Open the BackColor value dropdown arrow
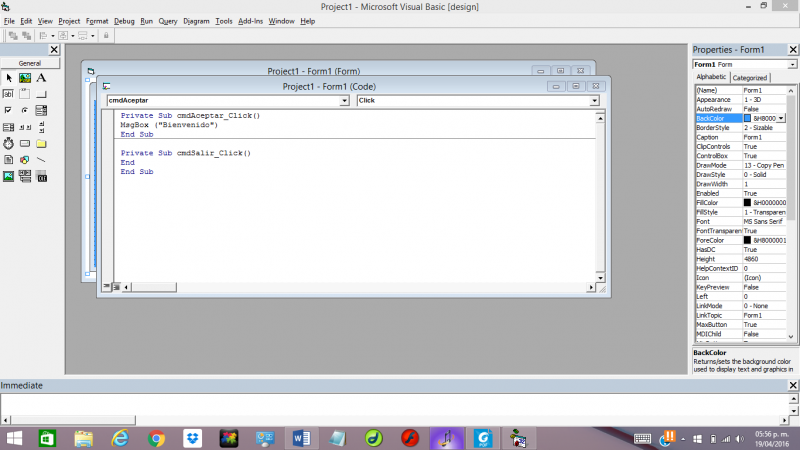Screen dimensions: 800x450 pos(781,118)
